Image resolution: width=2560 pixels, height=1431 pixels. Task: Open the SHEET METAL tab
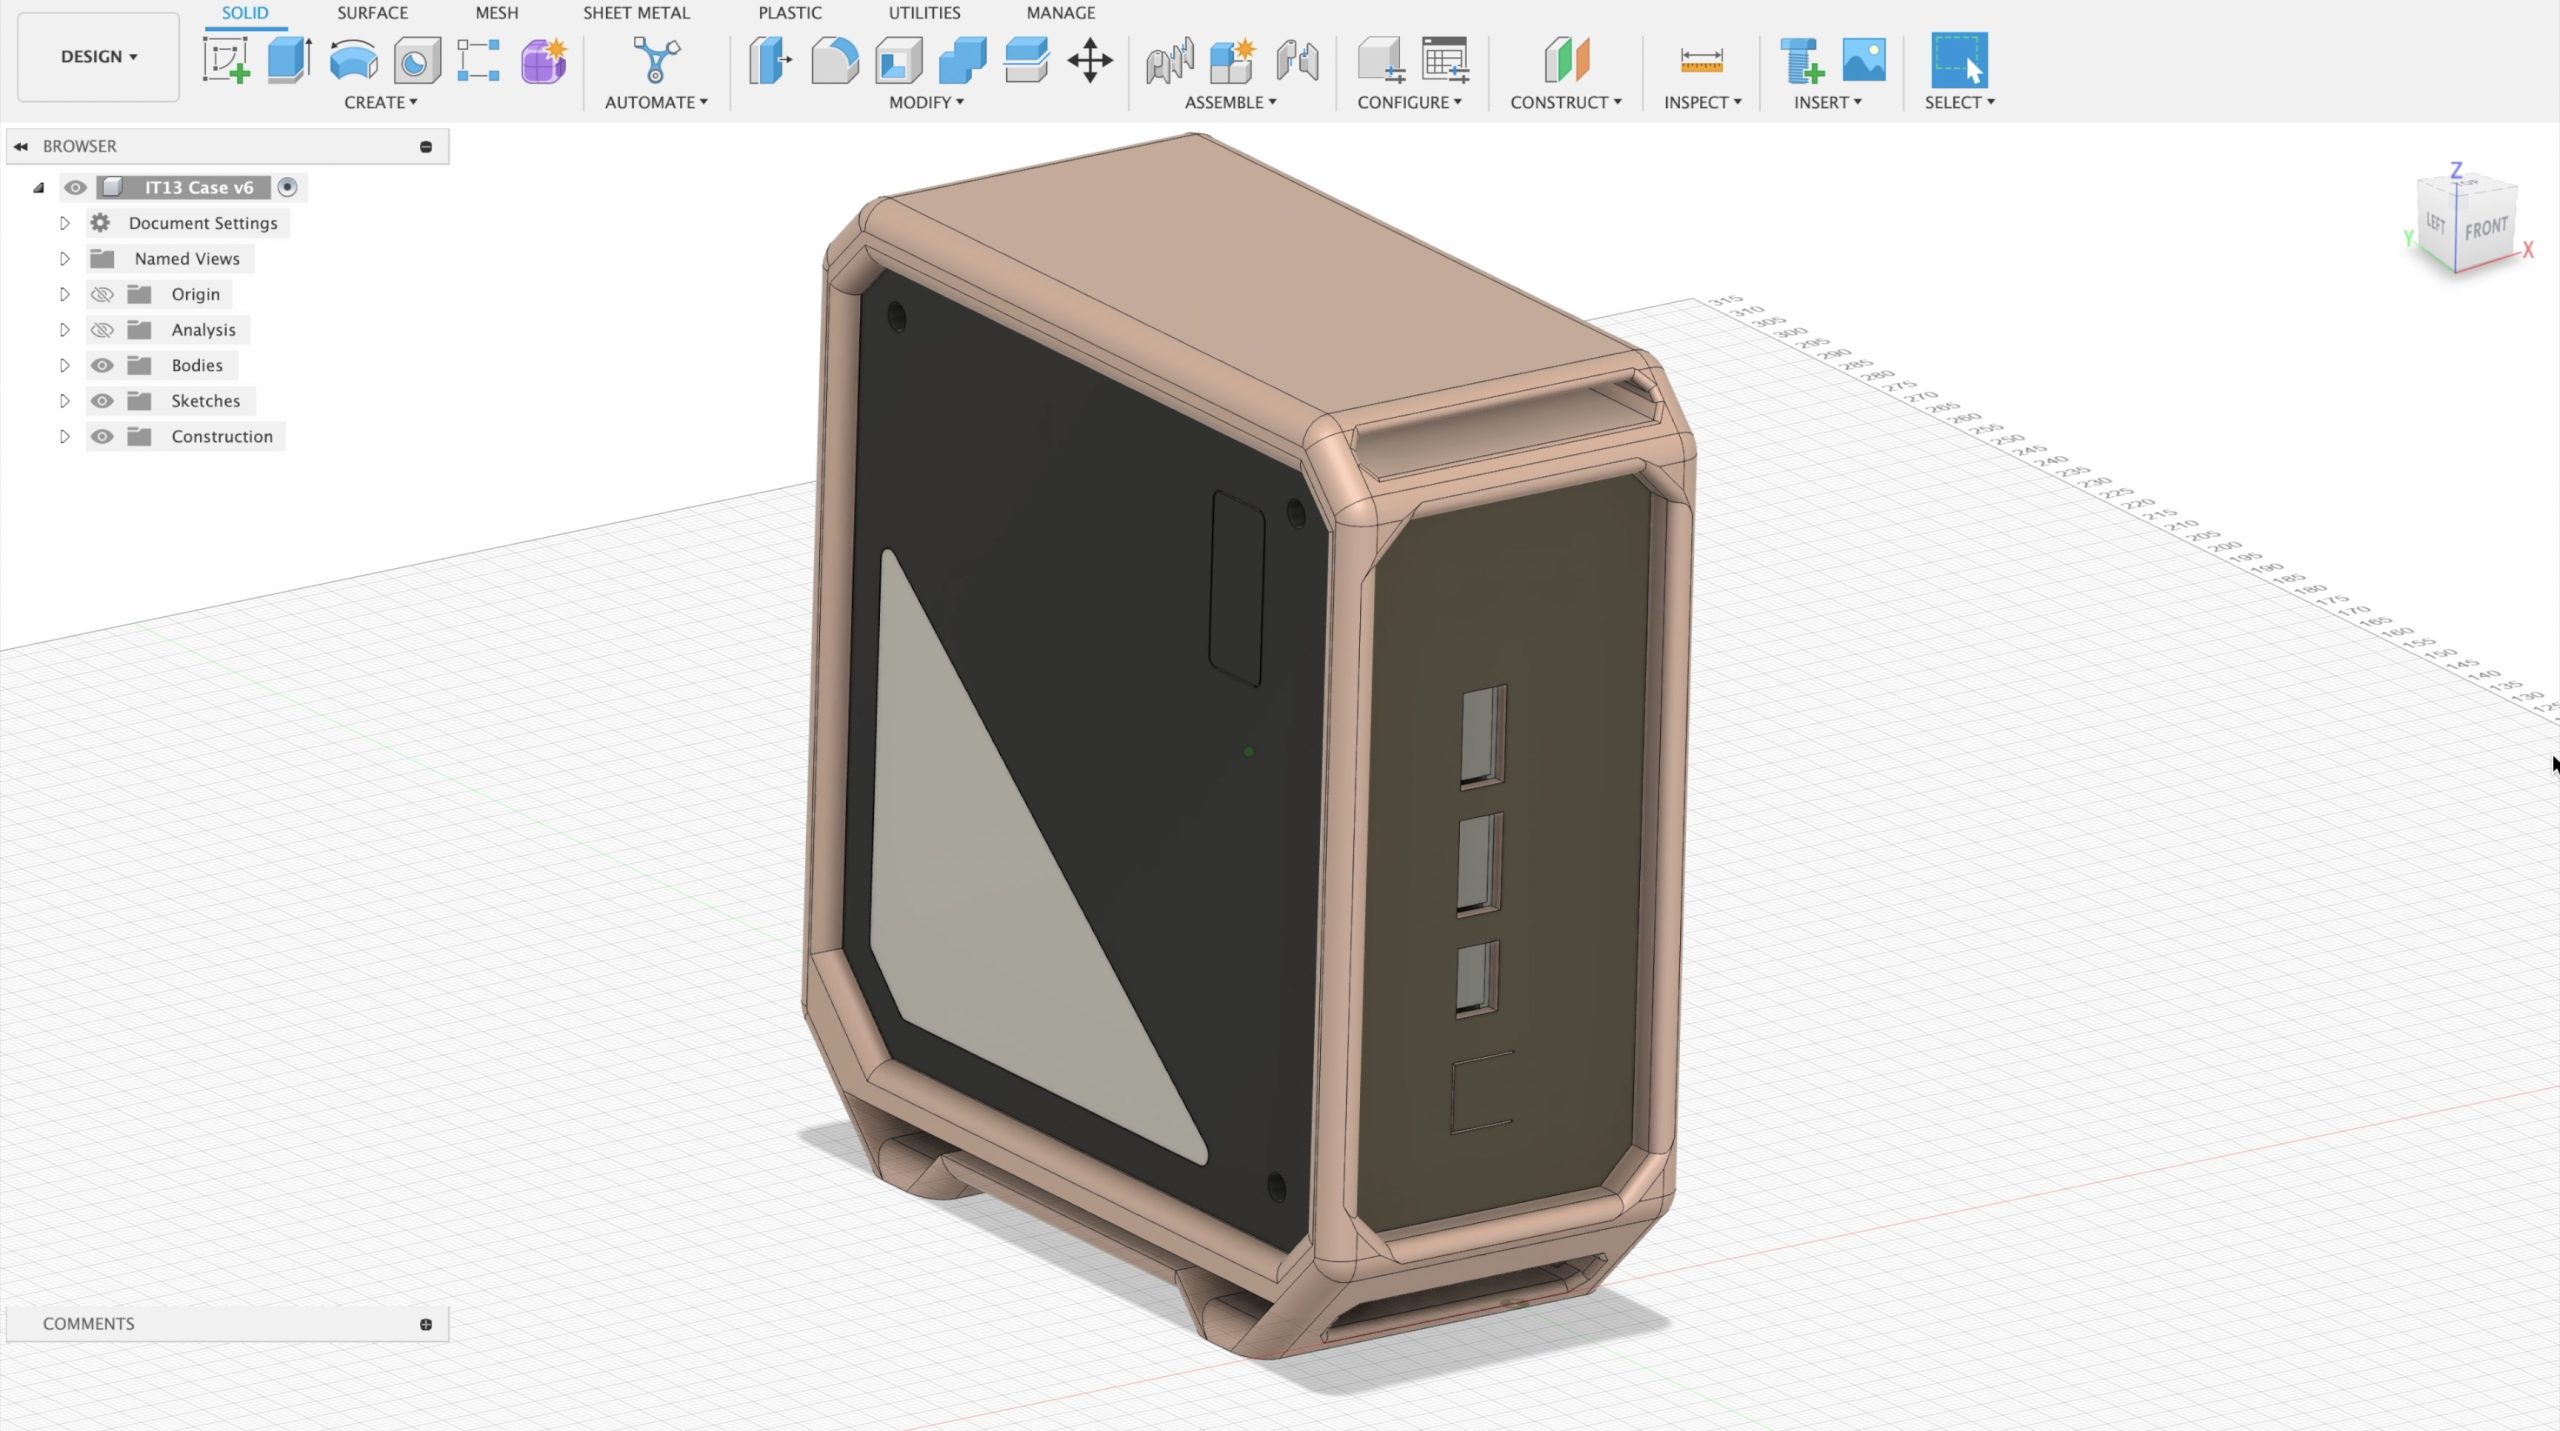[x=636, y=13]
